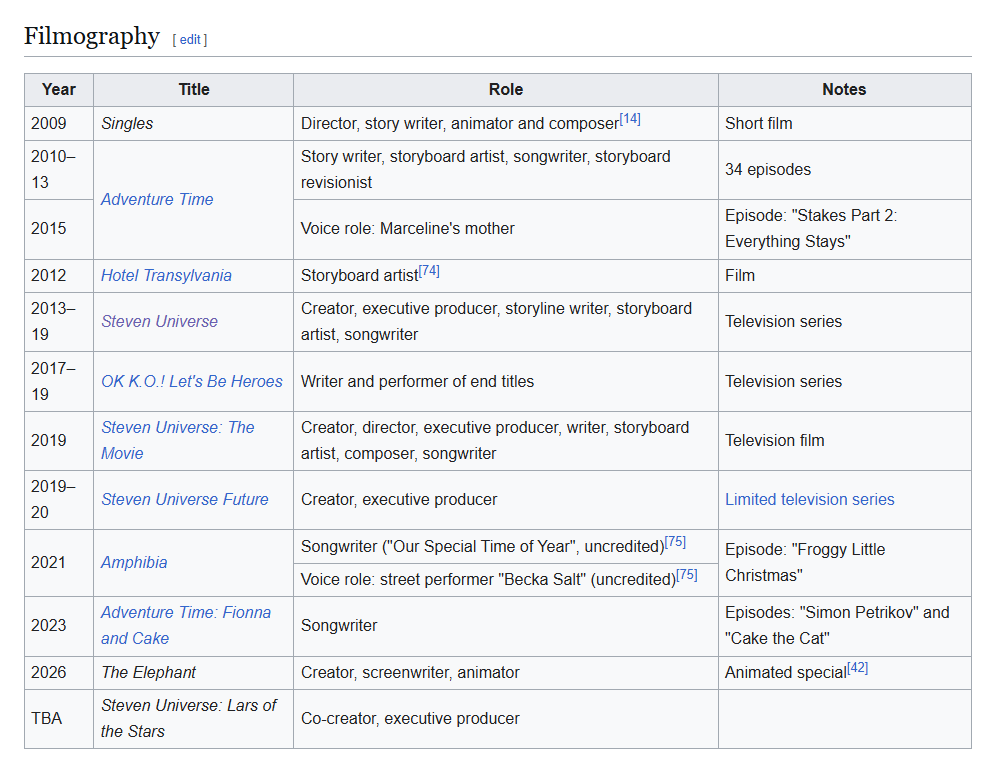
Task: Click the 2019–20 year cell
Action: pos(59,500)
